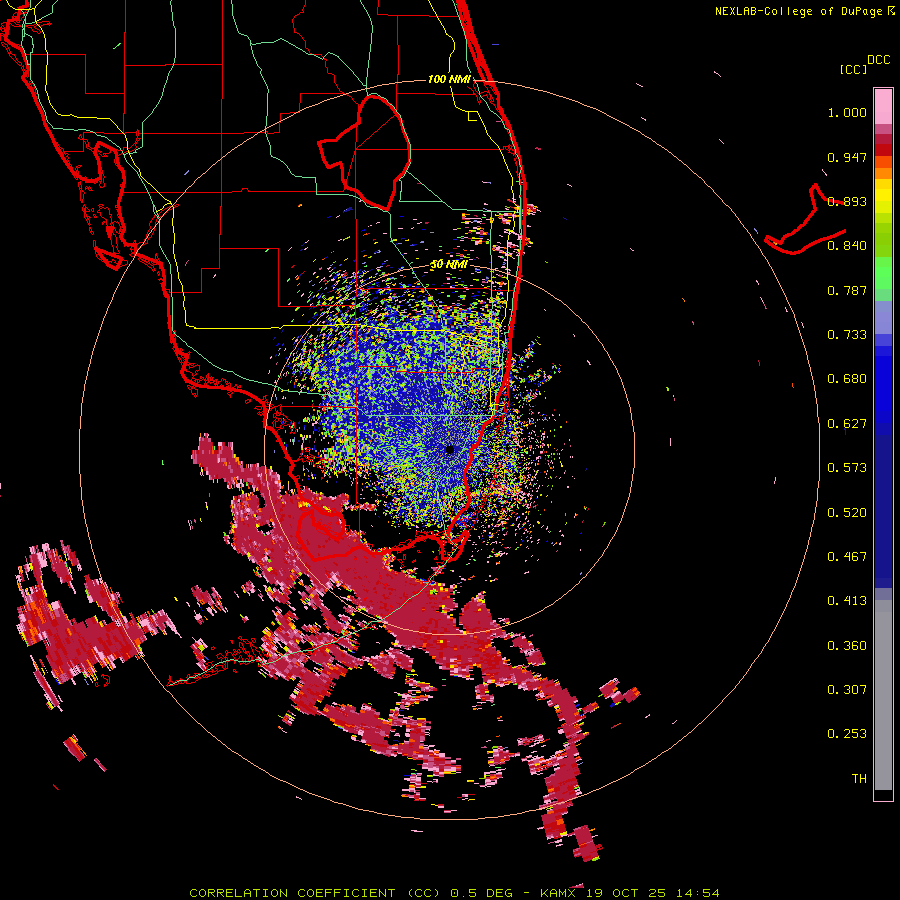Click the 0.627 scale label

(847, 424)
